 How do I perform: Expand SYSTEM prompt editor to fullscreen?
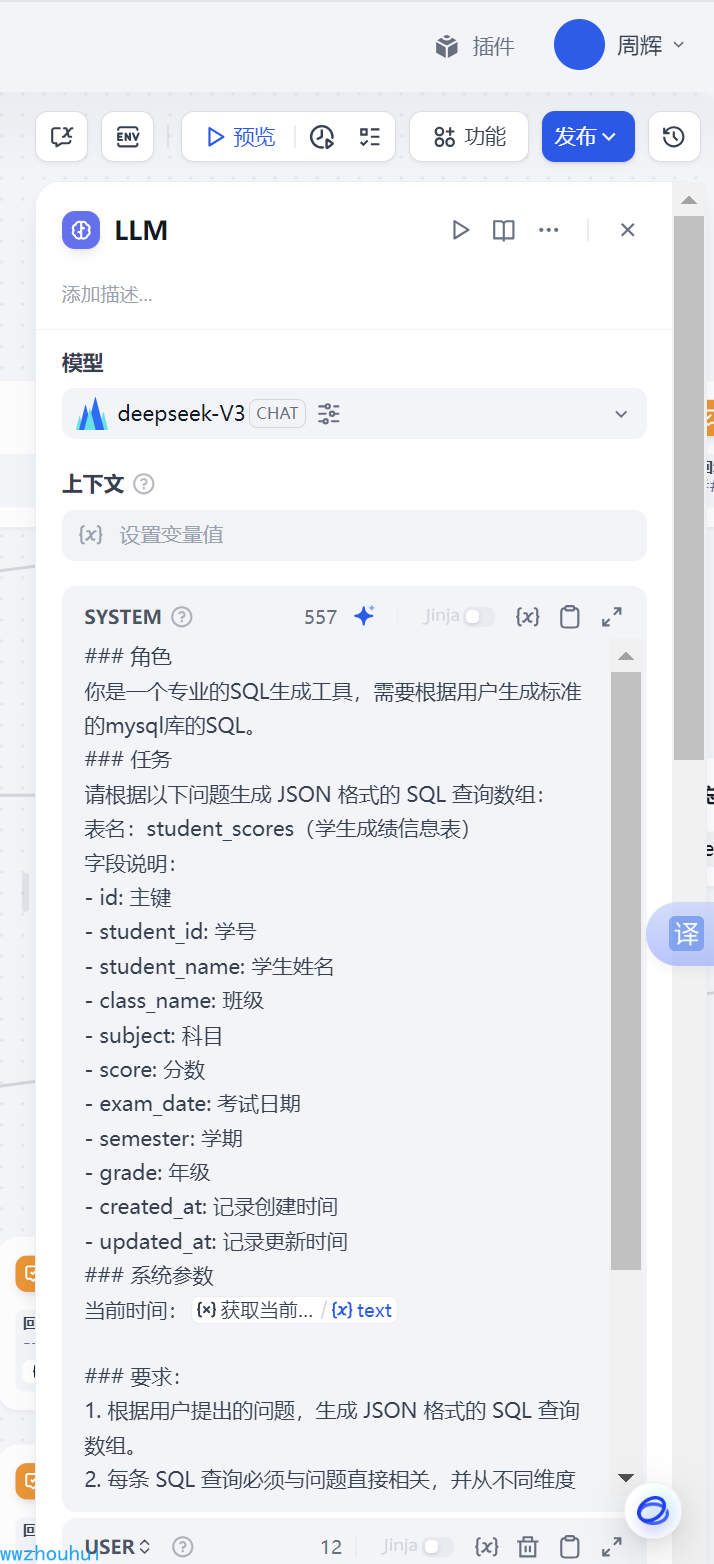click(x=612, y=617)
